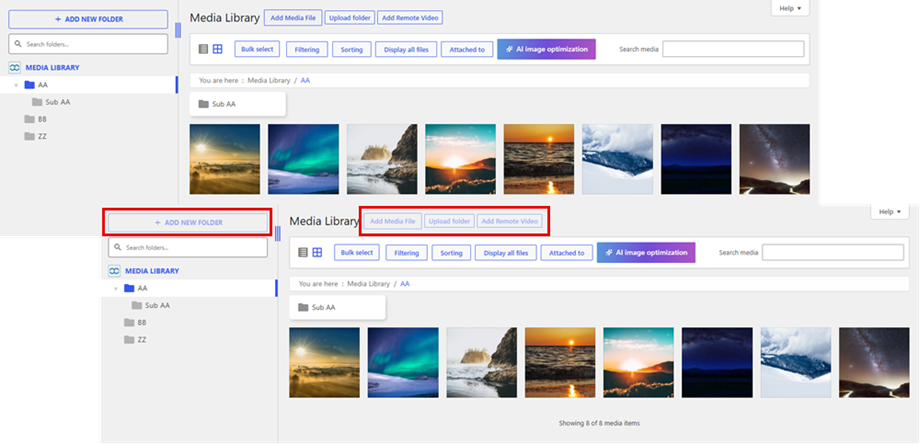Viewport: 920px width, 444px height.
Task: Click blue AA folder icon in top screenshot tree
Action: pyautogui.click(x=29, y=85)
